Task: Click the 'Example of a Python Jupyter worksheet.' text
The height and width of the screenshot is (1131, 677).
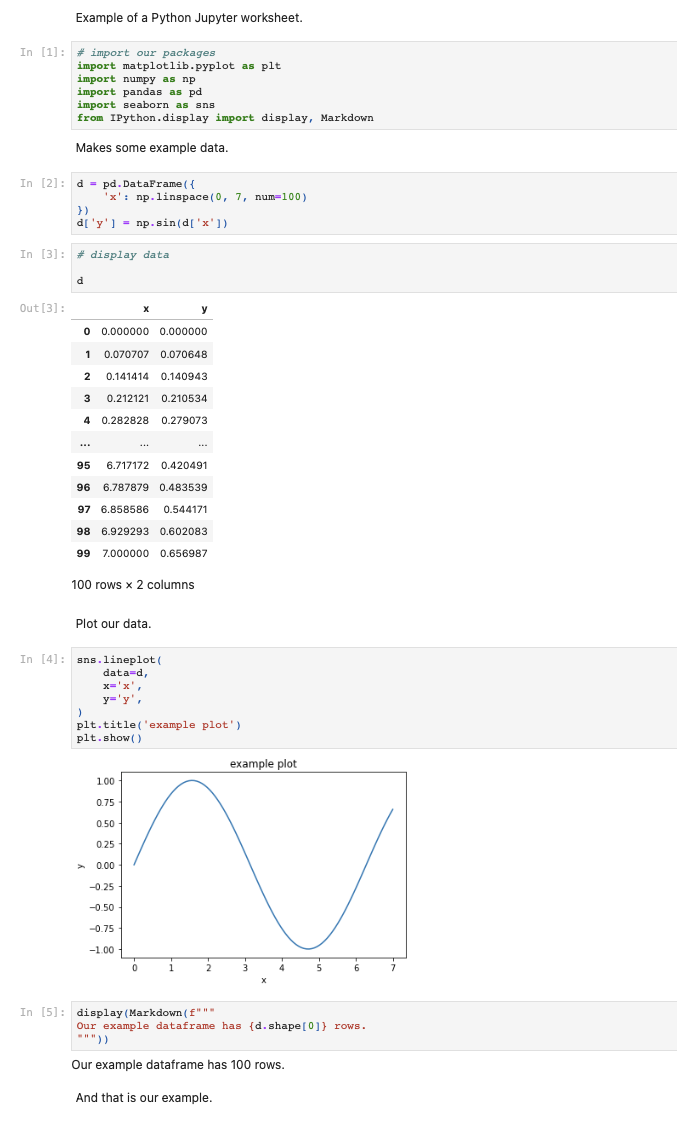Action: tap(189, 18)
